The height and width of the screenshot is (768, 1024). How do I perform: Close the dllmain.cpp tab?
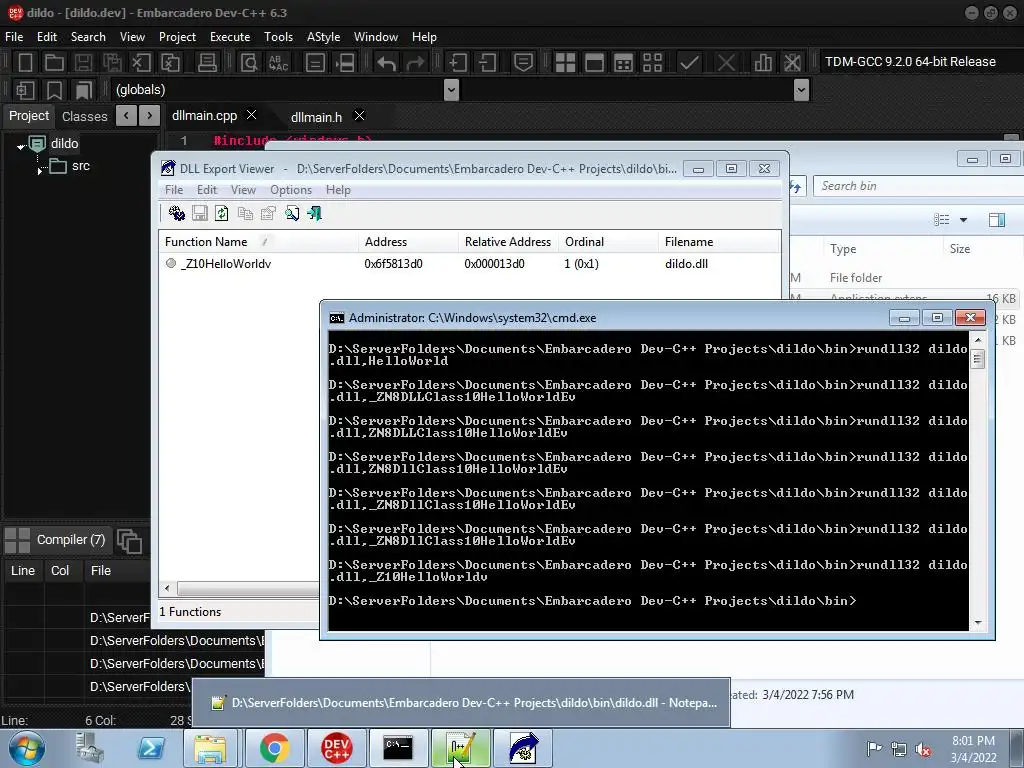coord(251,115)
